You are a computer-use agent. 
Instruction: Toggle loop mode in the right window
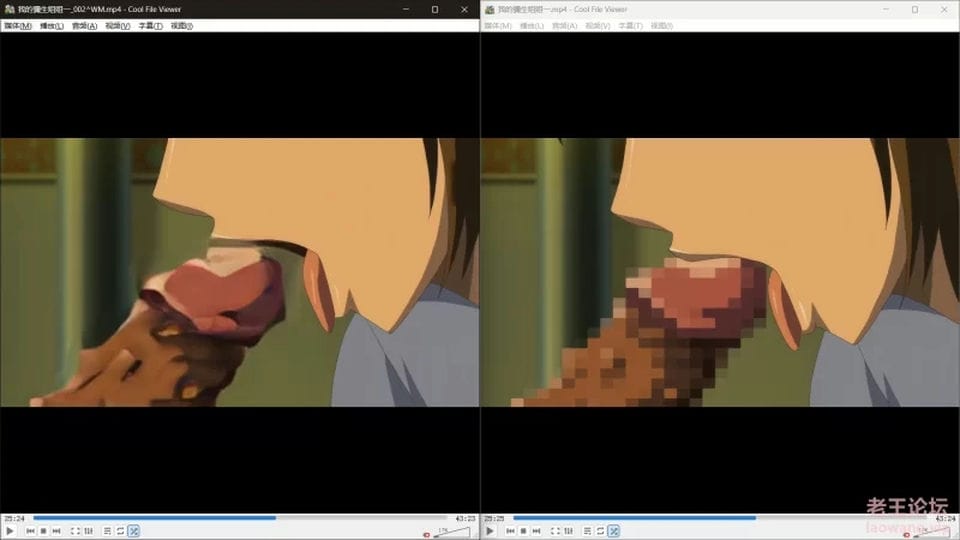tap(601, 531)
